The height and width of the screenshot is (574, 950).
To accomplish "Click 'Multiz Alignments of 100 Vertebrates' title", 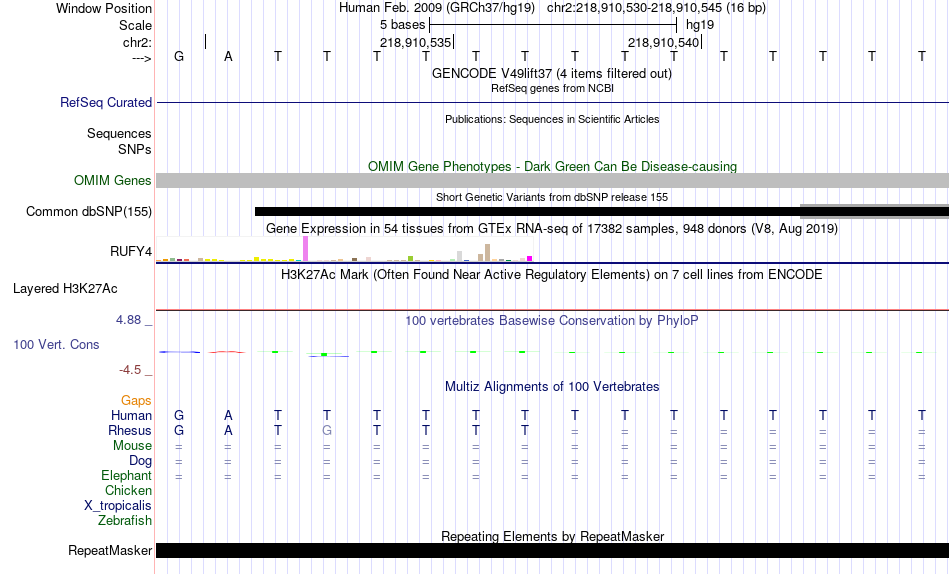I will pyautogui.click(x=552, y=387).
